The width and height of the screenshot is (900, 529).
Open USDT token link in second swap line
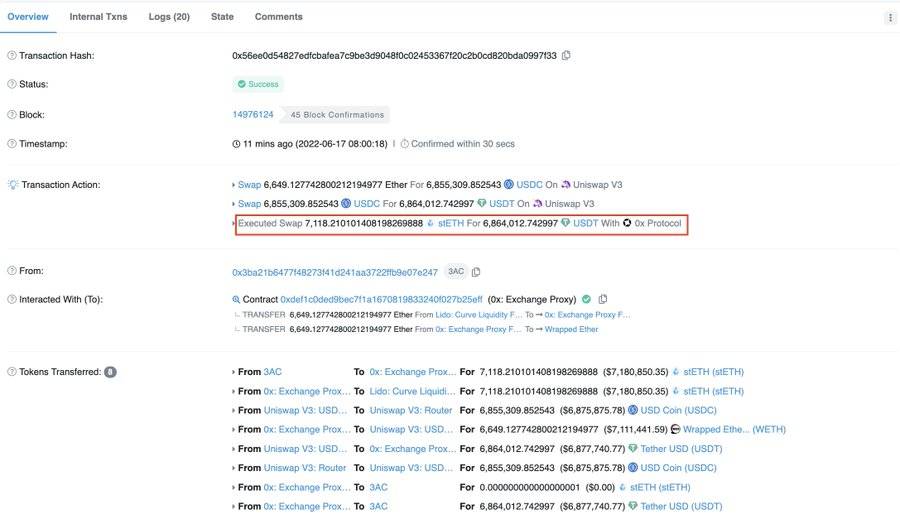click(502, 203)
